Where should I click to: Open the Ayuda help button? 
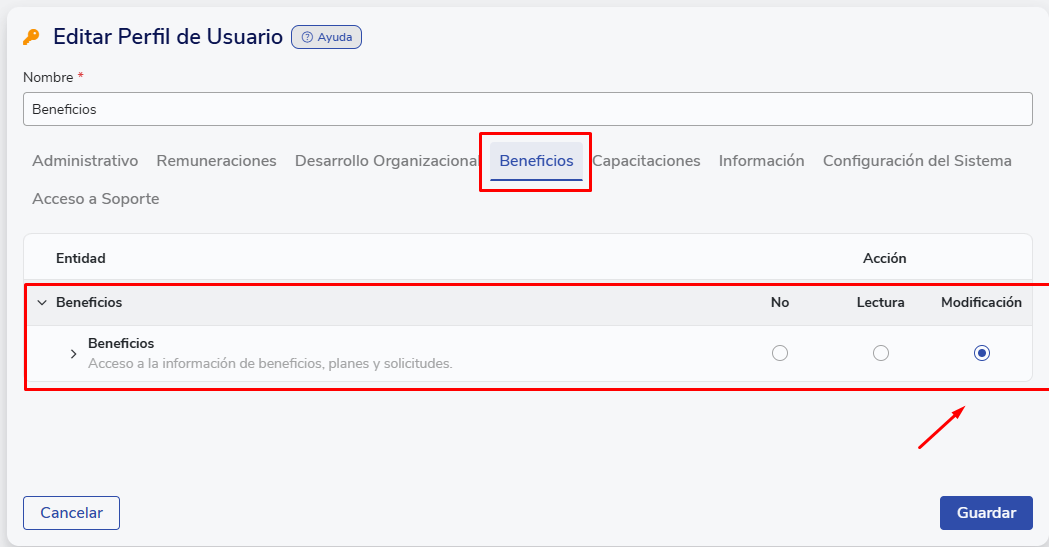(326, 37)
